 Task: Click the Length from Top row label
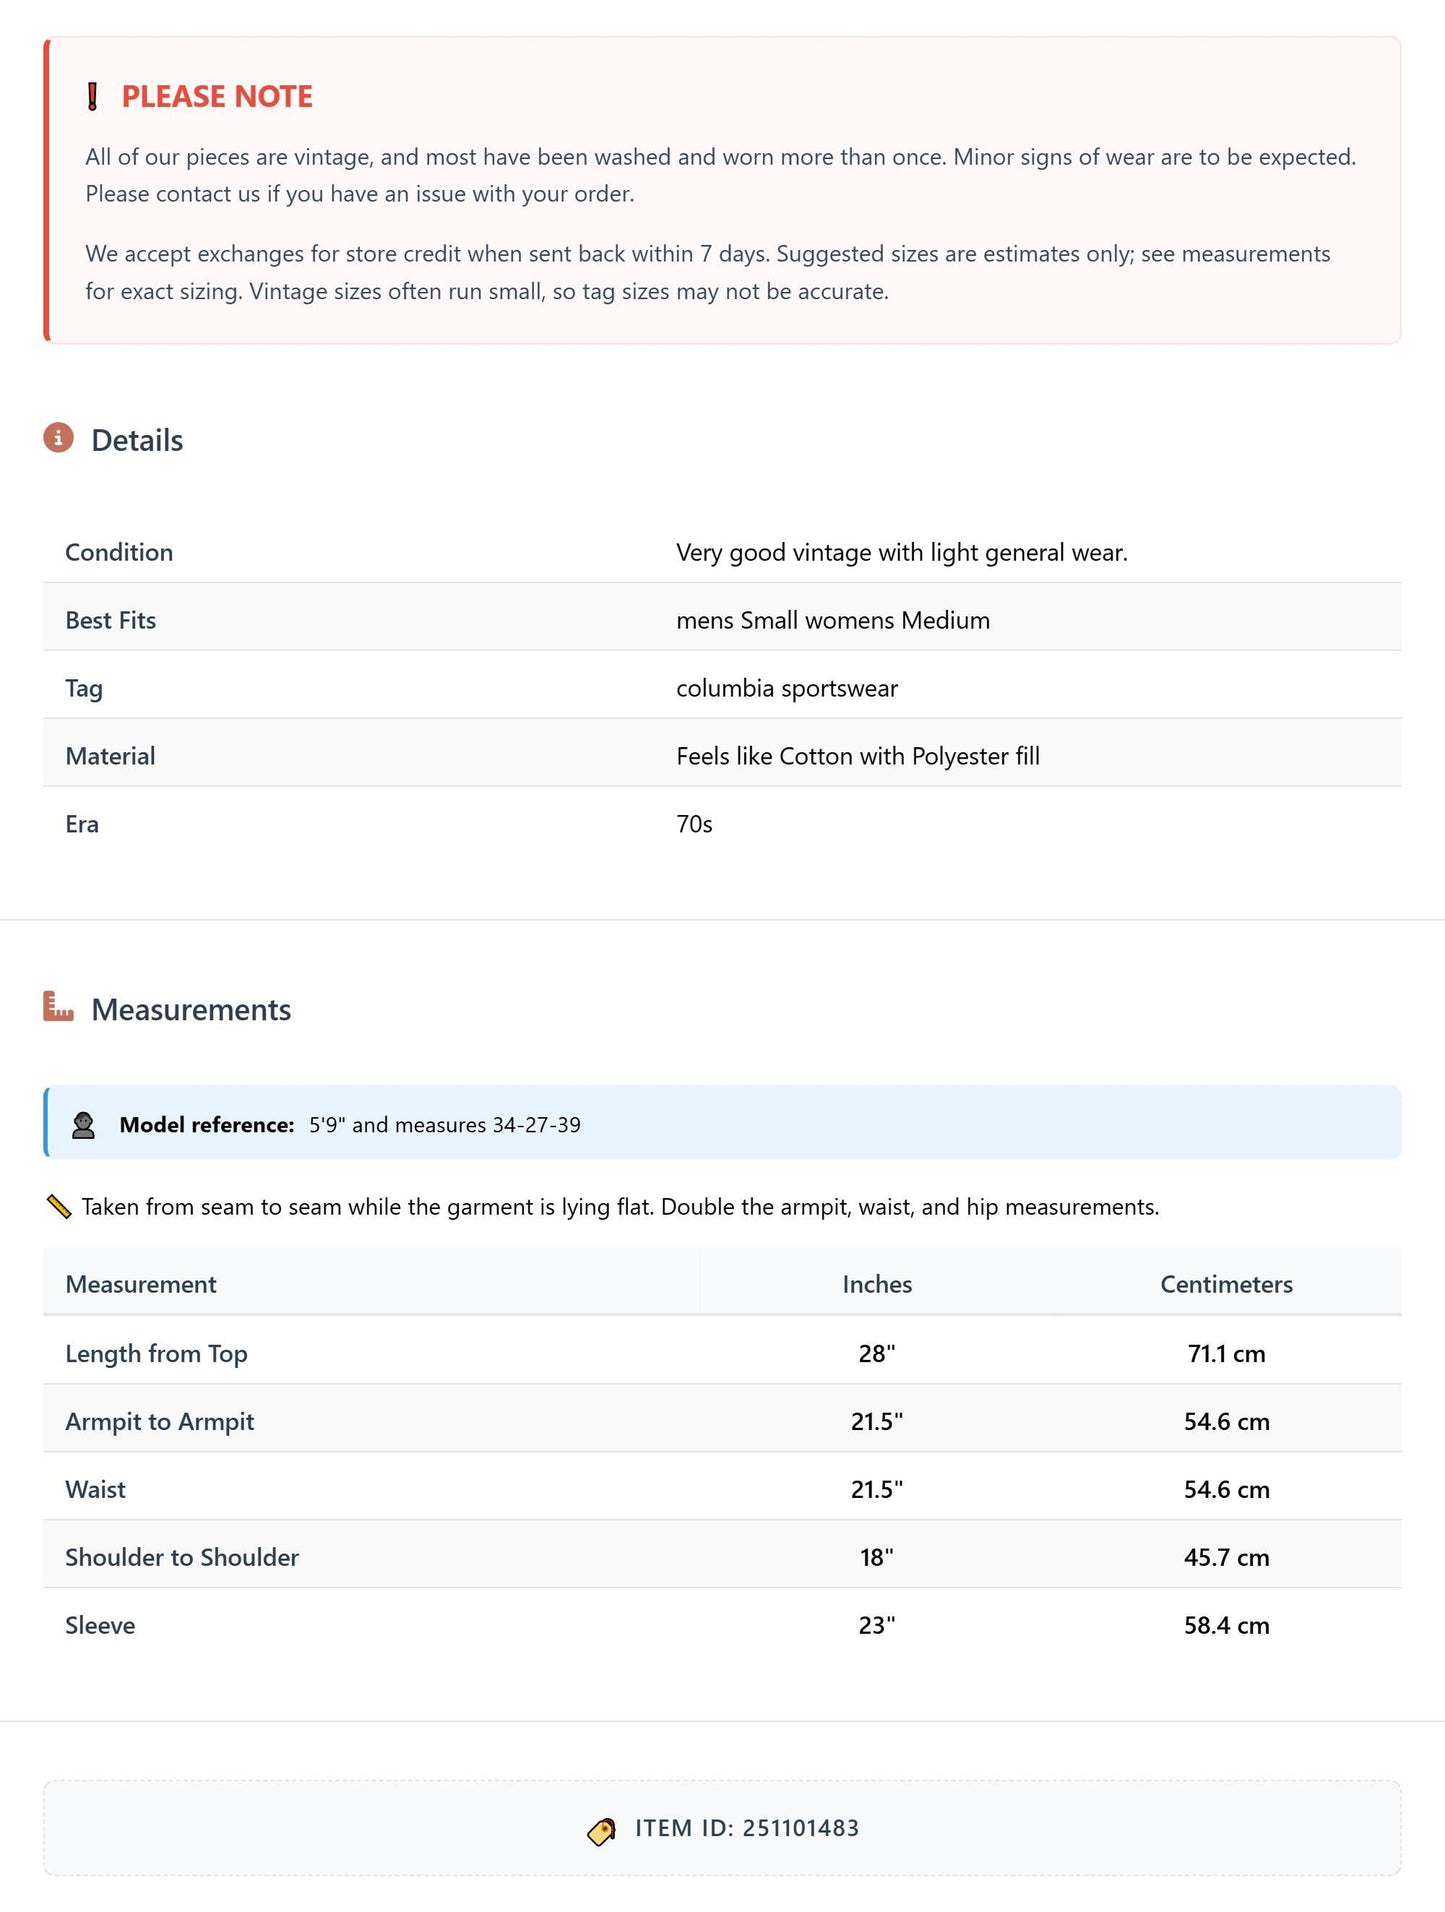click(x=156, y=1354)
